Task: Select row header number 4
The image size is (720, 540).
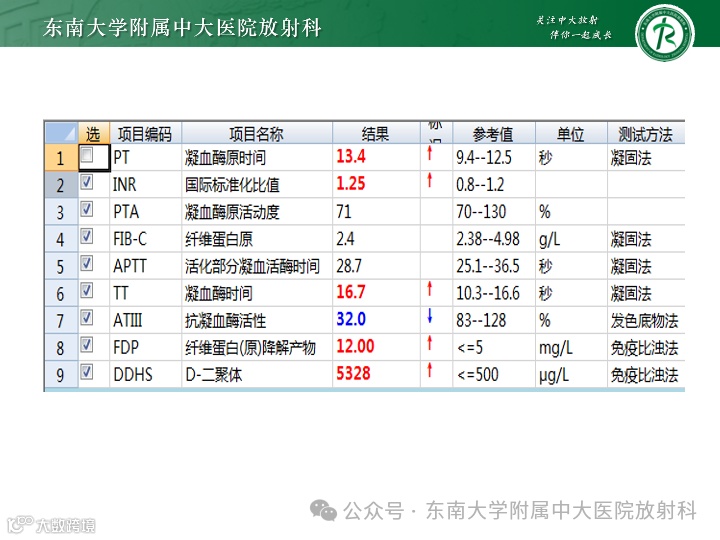Action: pyautogui.click(x=61, y=239)
